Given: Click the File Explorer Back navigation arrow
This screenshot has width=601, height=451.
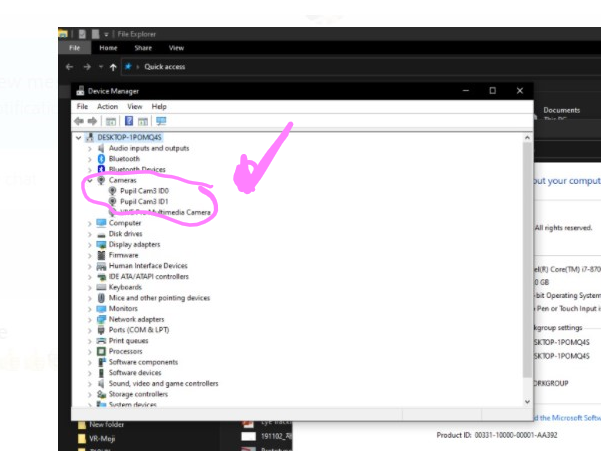Looking at the screenshot, I should pos(69,67).
